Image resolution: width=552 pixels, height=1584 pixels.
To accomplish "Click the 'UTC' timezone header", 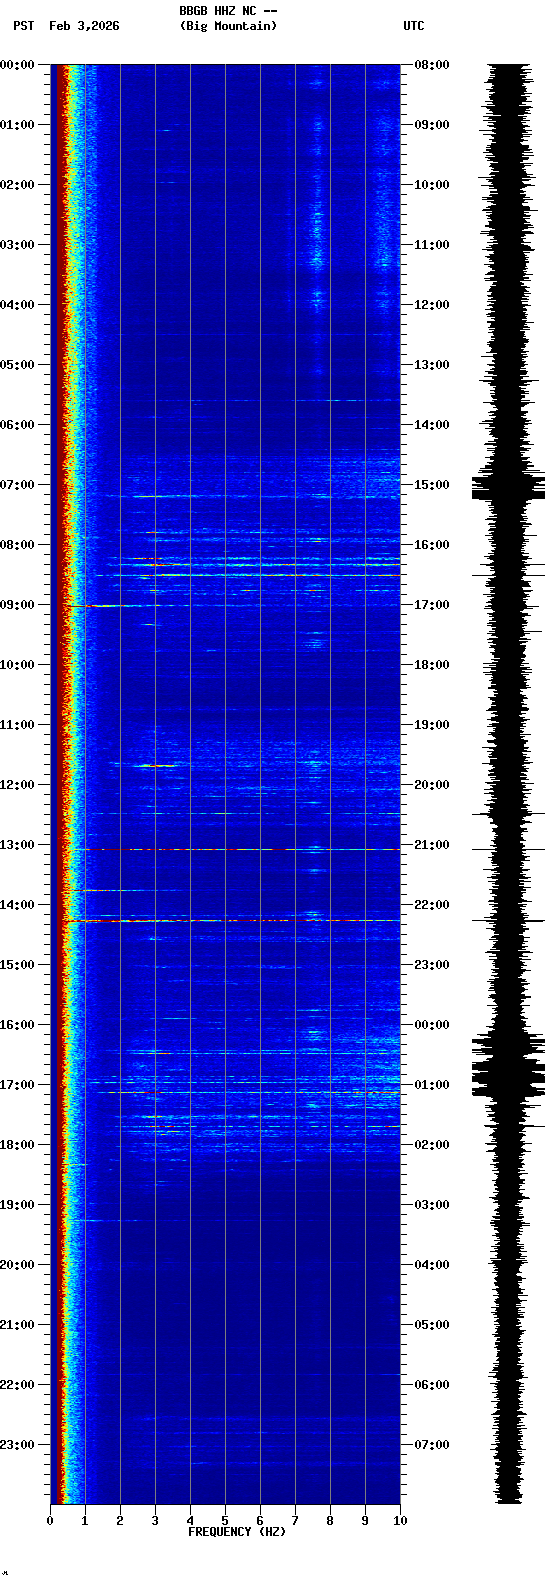I will pos(414,26).
